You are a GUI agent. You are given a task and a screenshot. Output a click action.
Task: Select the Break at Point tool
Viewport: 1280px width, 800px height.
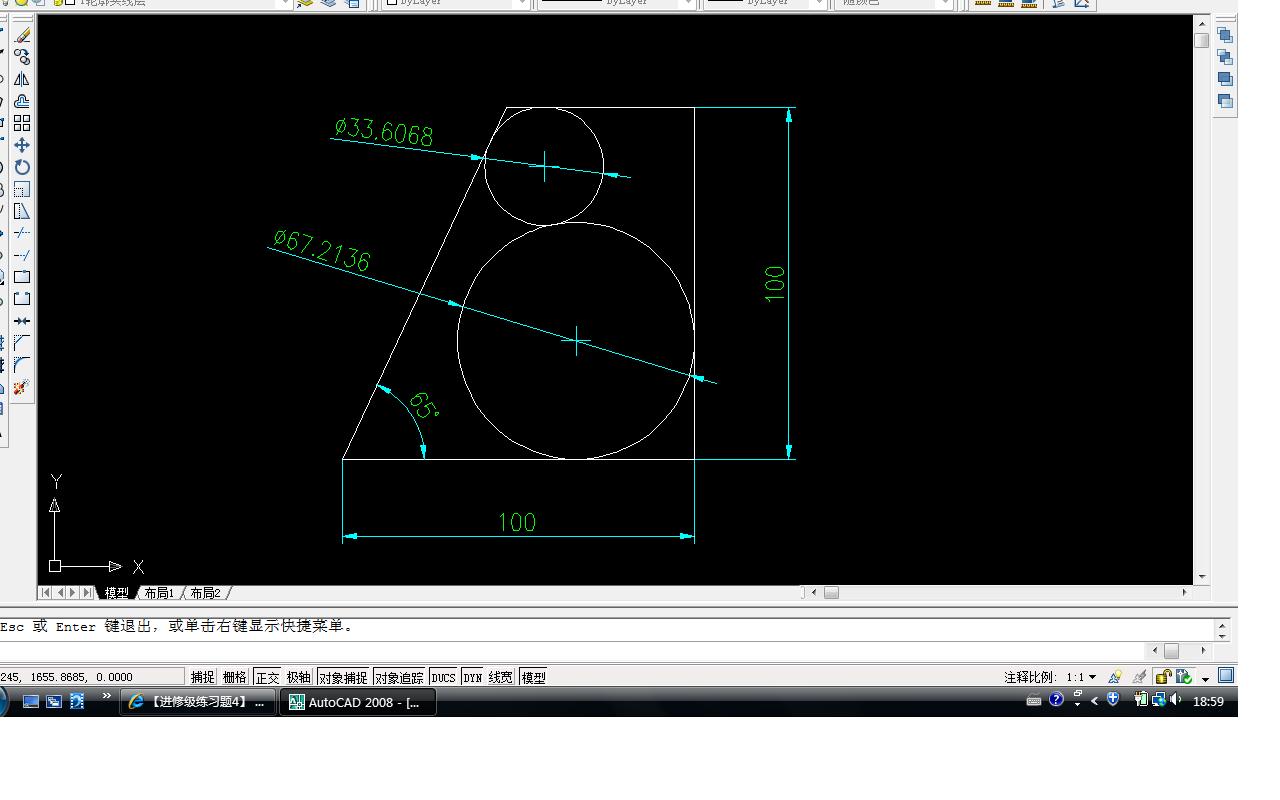coord(22,277)
